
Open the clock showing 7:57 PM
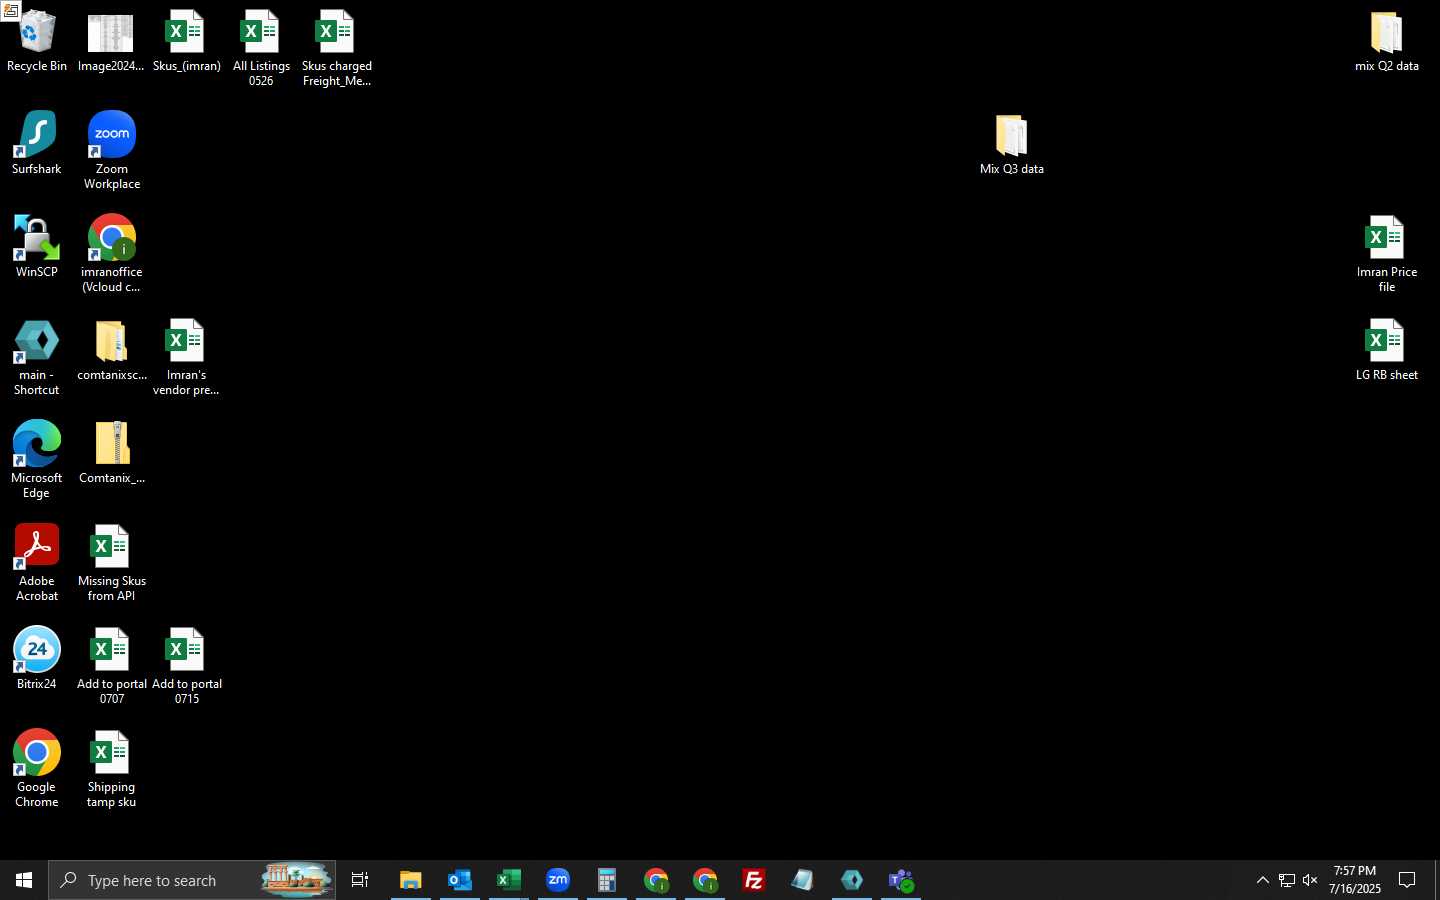[1355, 880]
